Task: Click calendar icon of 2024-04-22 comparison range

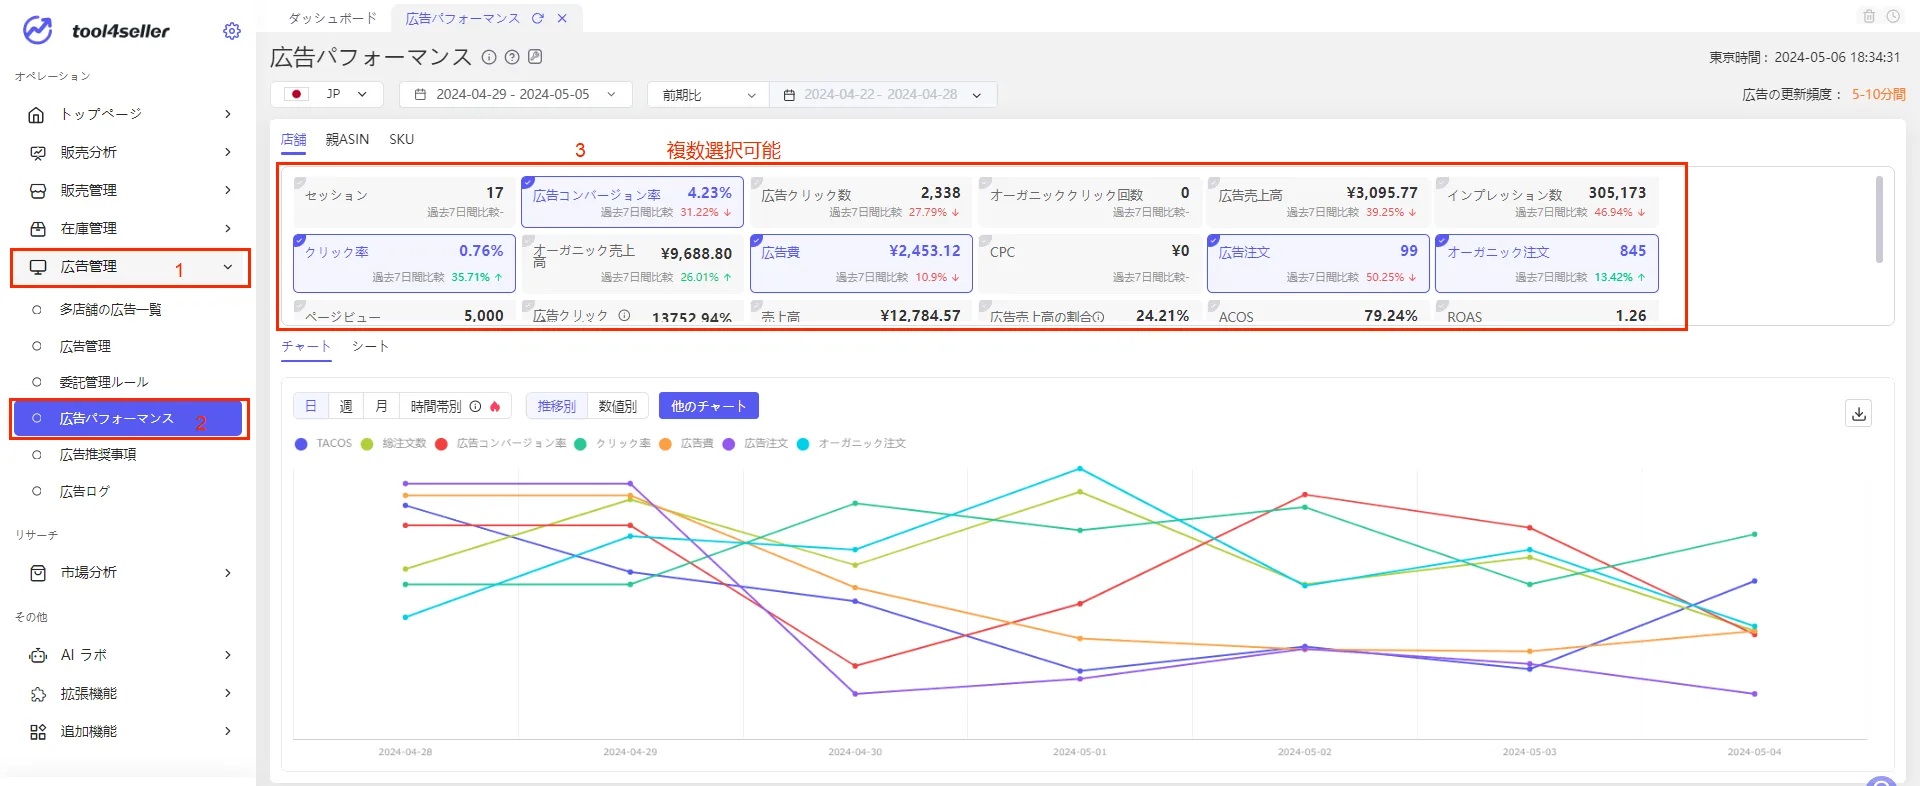Action: (x=789, y=95)
